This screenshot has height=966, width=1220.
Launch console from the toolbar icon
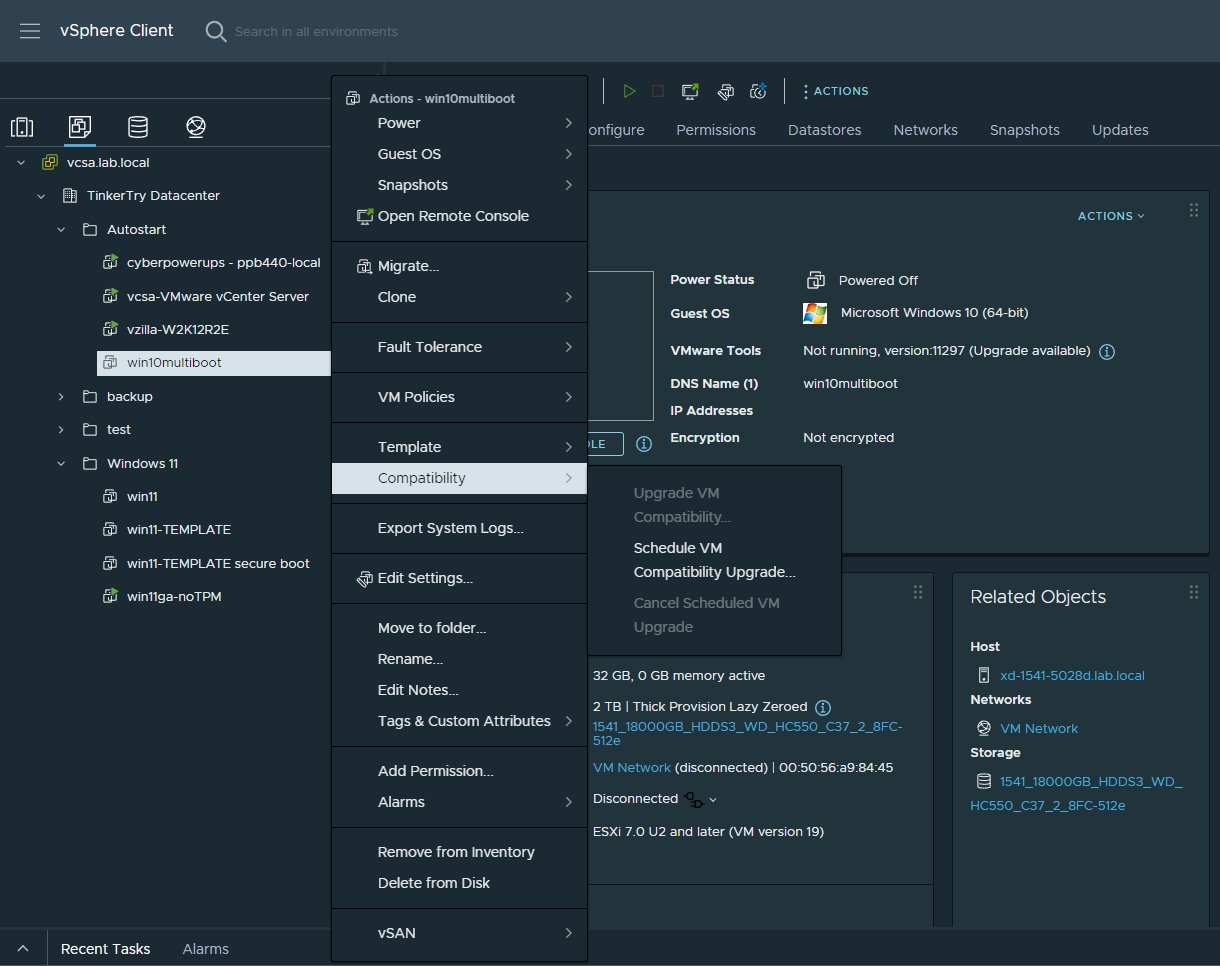(x=690, y=91)
